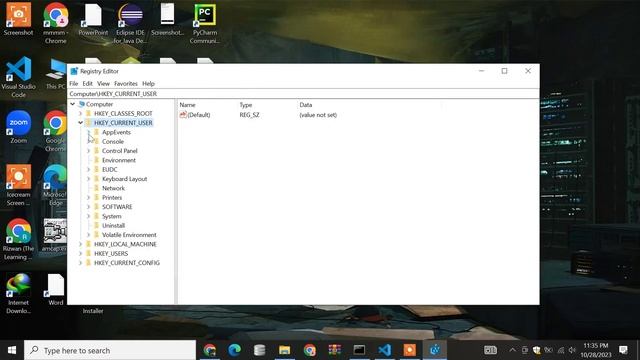Open PyCharm Community desktop shortcut
The height and width of the screenshot is (360, 640).
(x=205, y=22)
